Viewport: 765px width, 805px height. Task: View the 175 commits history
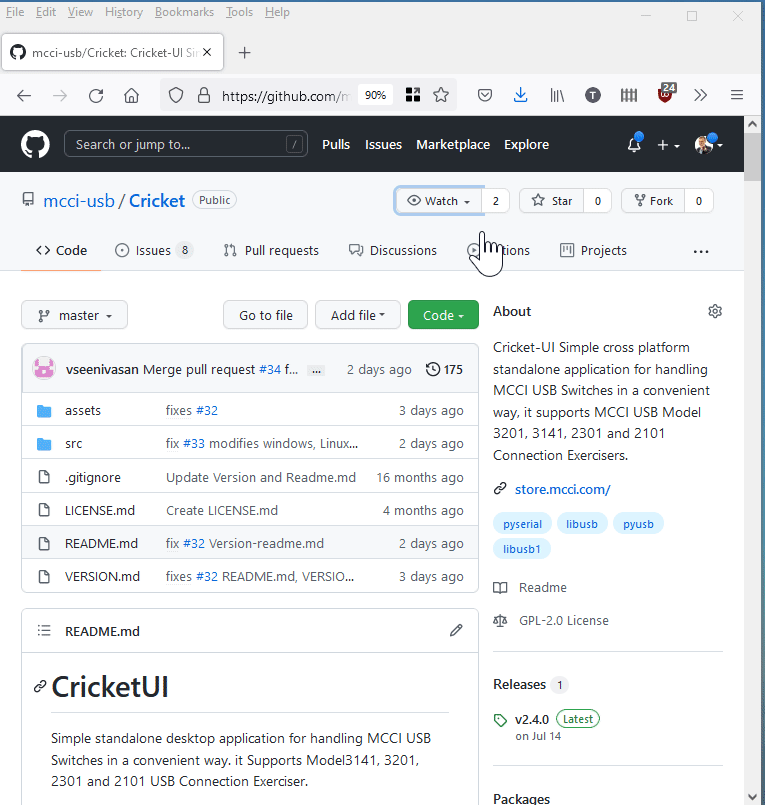pyautogui.click(x=444, y=370)
